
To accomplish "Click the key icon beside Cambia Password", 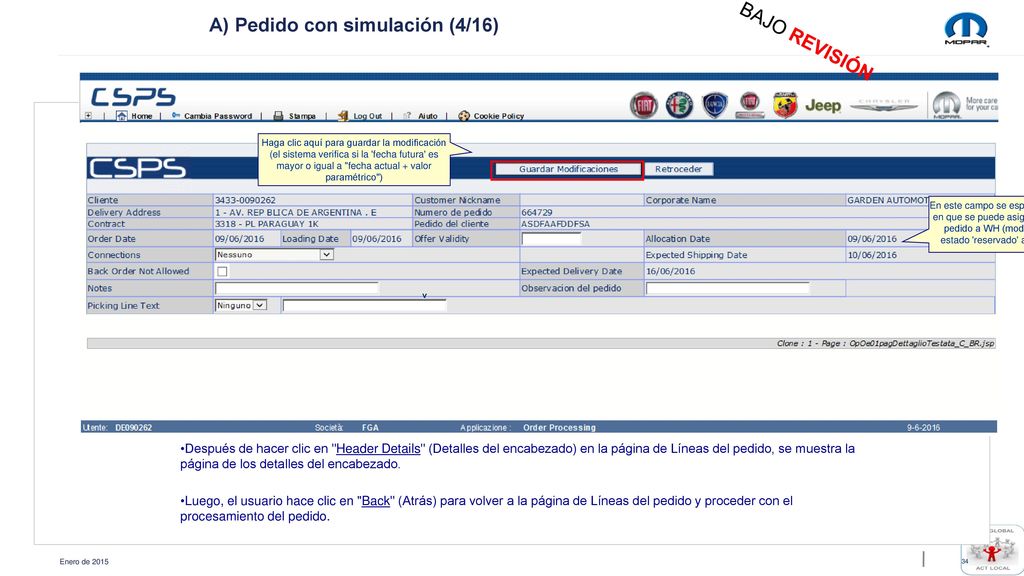I will click(176, 116).
